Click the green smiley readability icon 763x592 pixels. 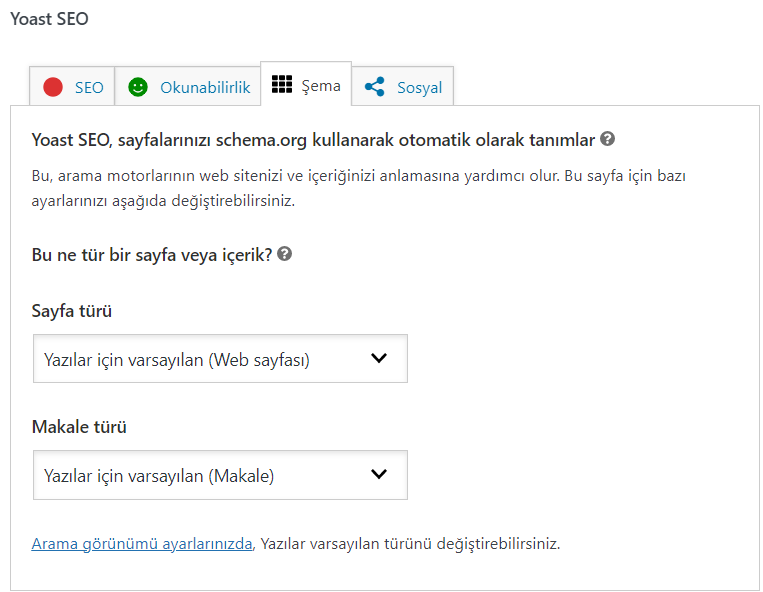coord(138,88)
